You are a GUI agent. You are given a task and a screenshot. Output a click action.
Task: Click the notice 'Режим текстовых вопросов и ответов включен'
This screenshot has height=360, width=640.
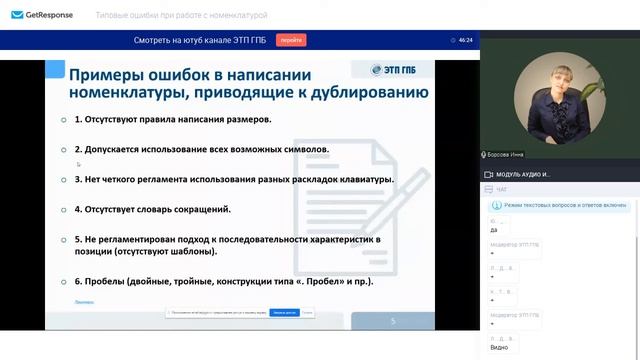565,205
